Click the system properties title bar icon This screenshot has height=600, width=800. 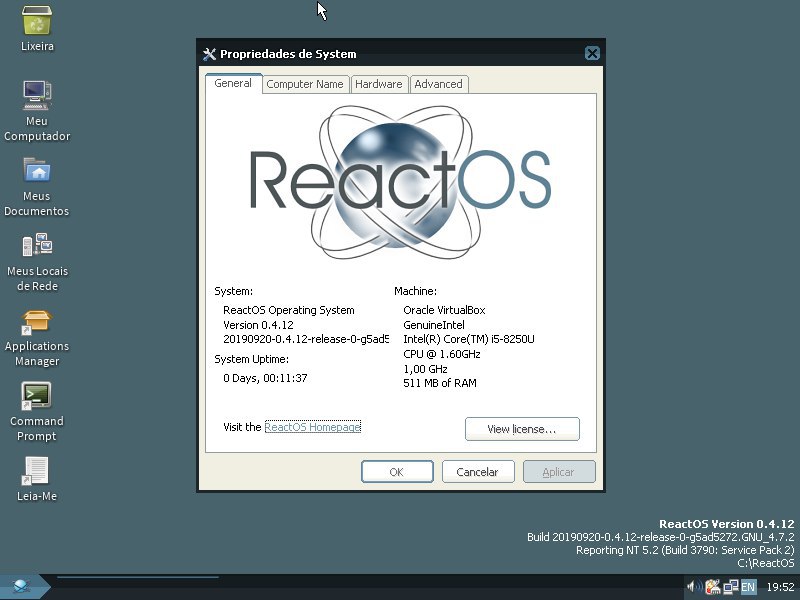(x=209, y=54)
